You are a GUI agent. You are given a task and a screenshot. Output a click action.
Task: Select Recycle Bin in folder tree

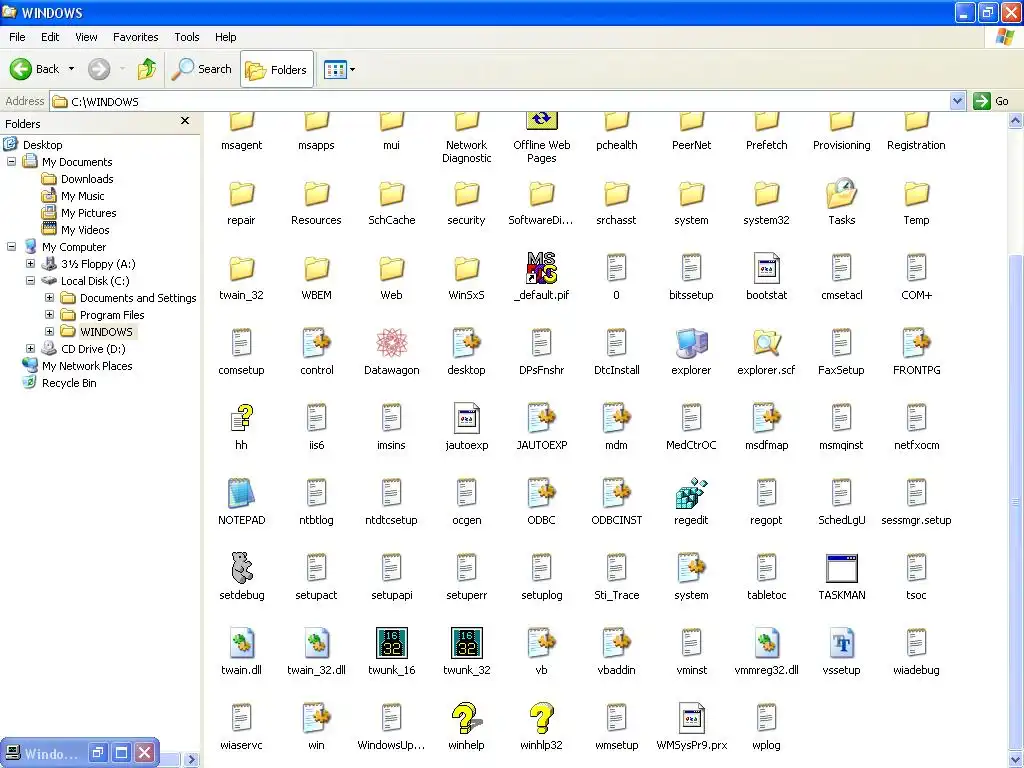click(69, 383)
